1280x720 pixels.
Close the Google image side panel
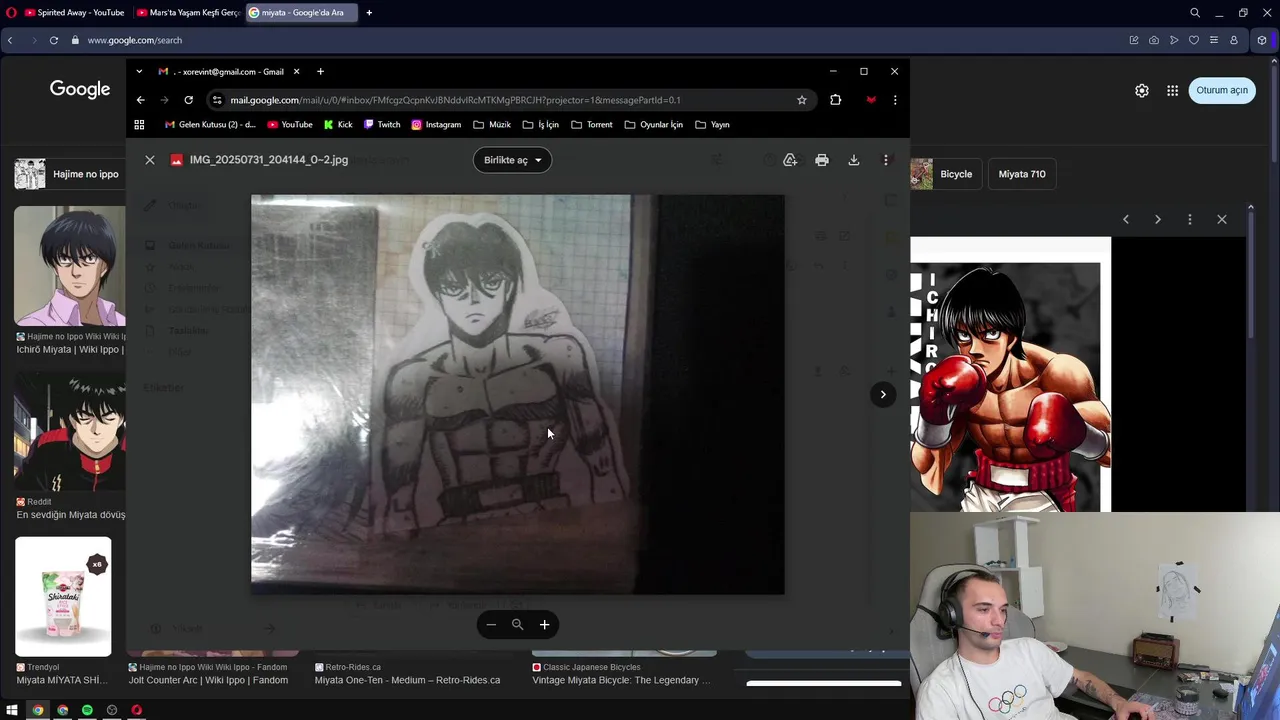(1222, 219)
